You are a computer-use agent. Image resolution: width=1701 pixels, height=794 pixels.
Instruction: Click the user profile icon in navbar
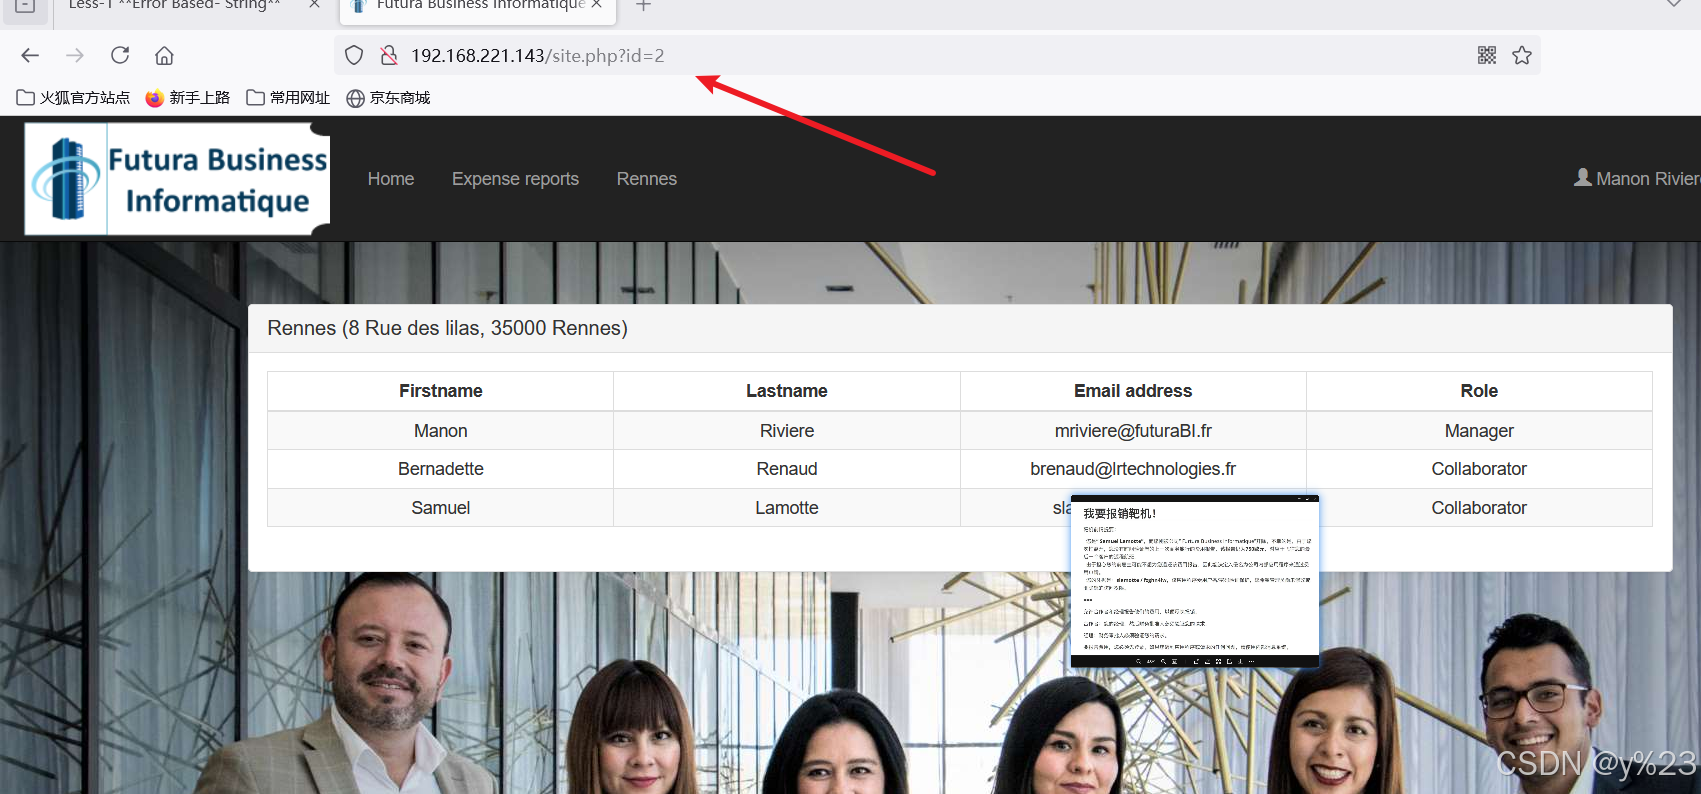point(1583,177)
